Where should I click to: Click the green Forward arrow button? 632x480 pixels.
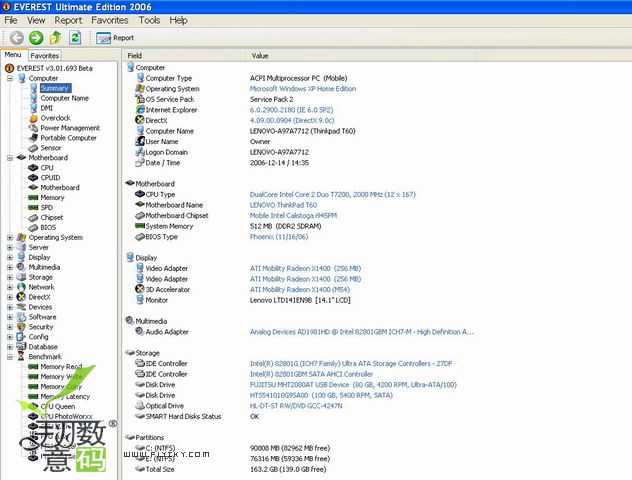coord(36,38)
